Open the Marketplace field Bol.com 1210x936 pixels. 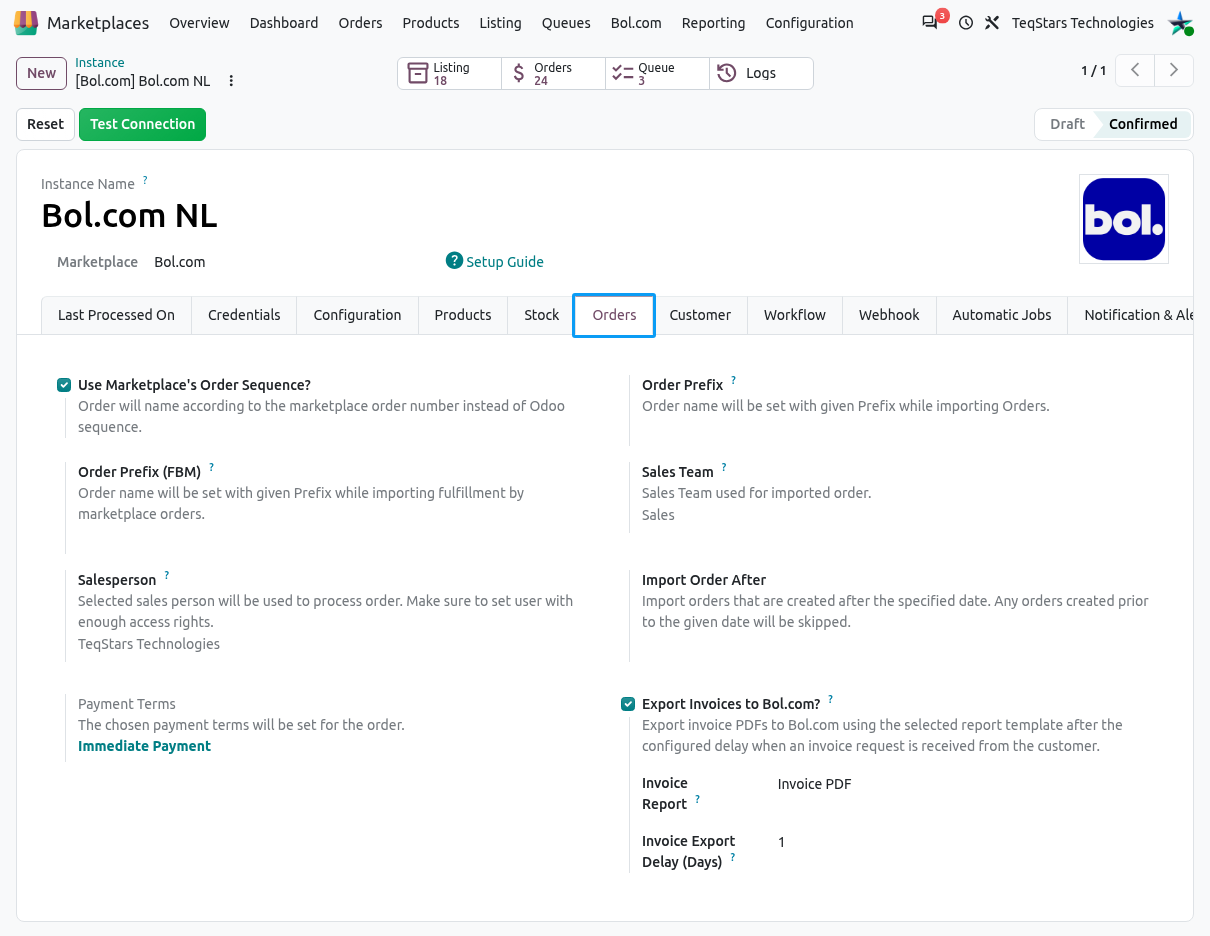click(180, 262)
